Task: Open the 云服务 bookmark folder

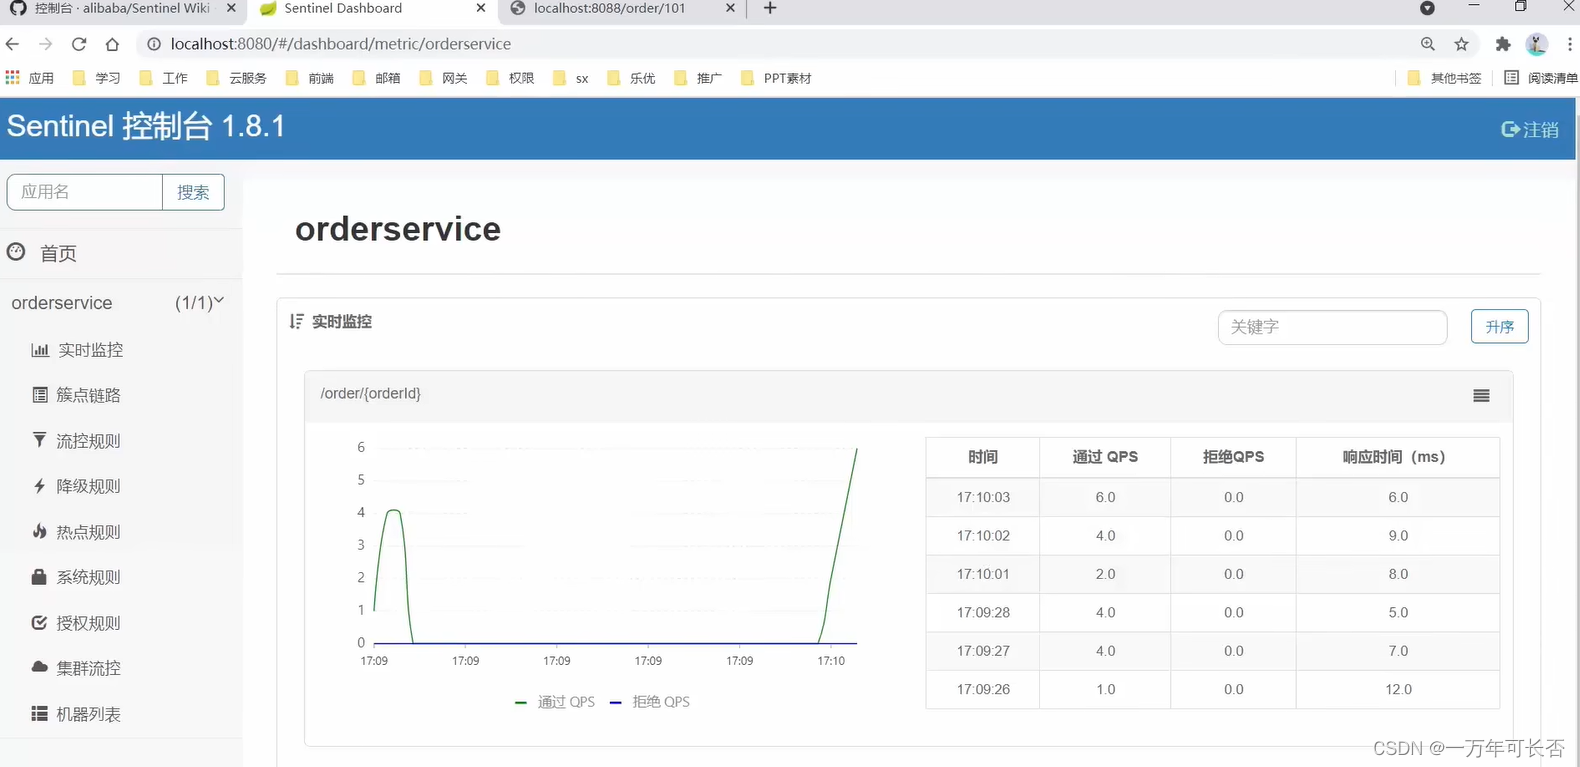Action: (236, 78)
